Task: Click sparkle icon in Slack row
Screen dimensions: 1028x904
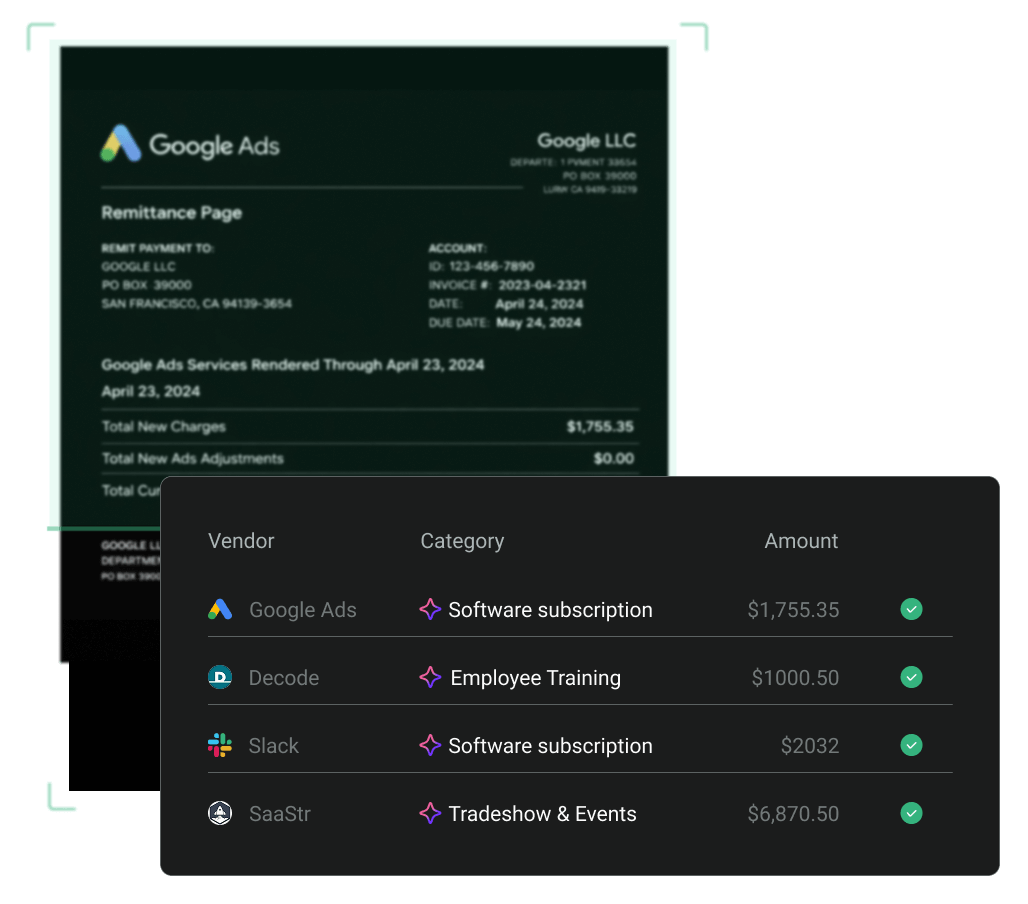Action: click(x=430, y=745)
